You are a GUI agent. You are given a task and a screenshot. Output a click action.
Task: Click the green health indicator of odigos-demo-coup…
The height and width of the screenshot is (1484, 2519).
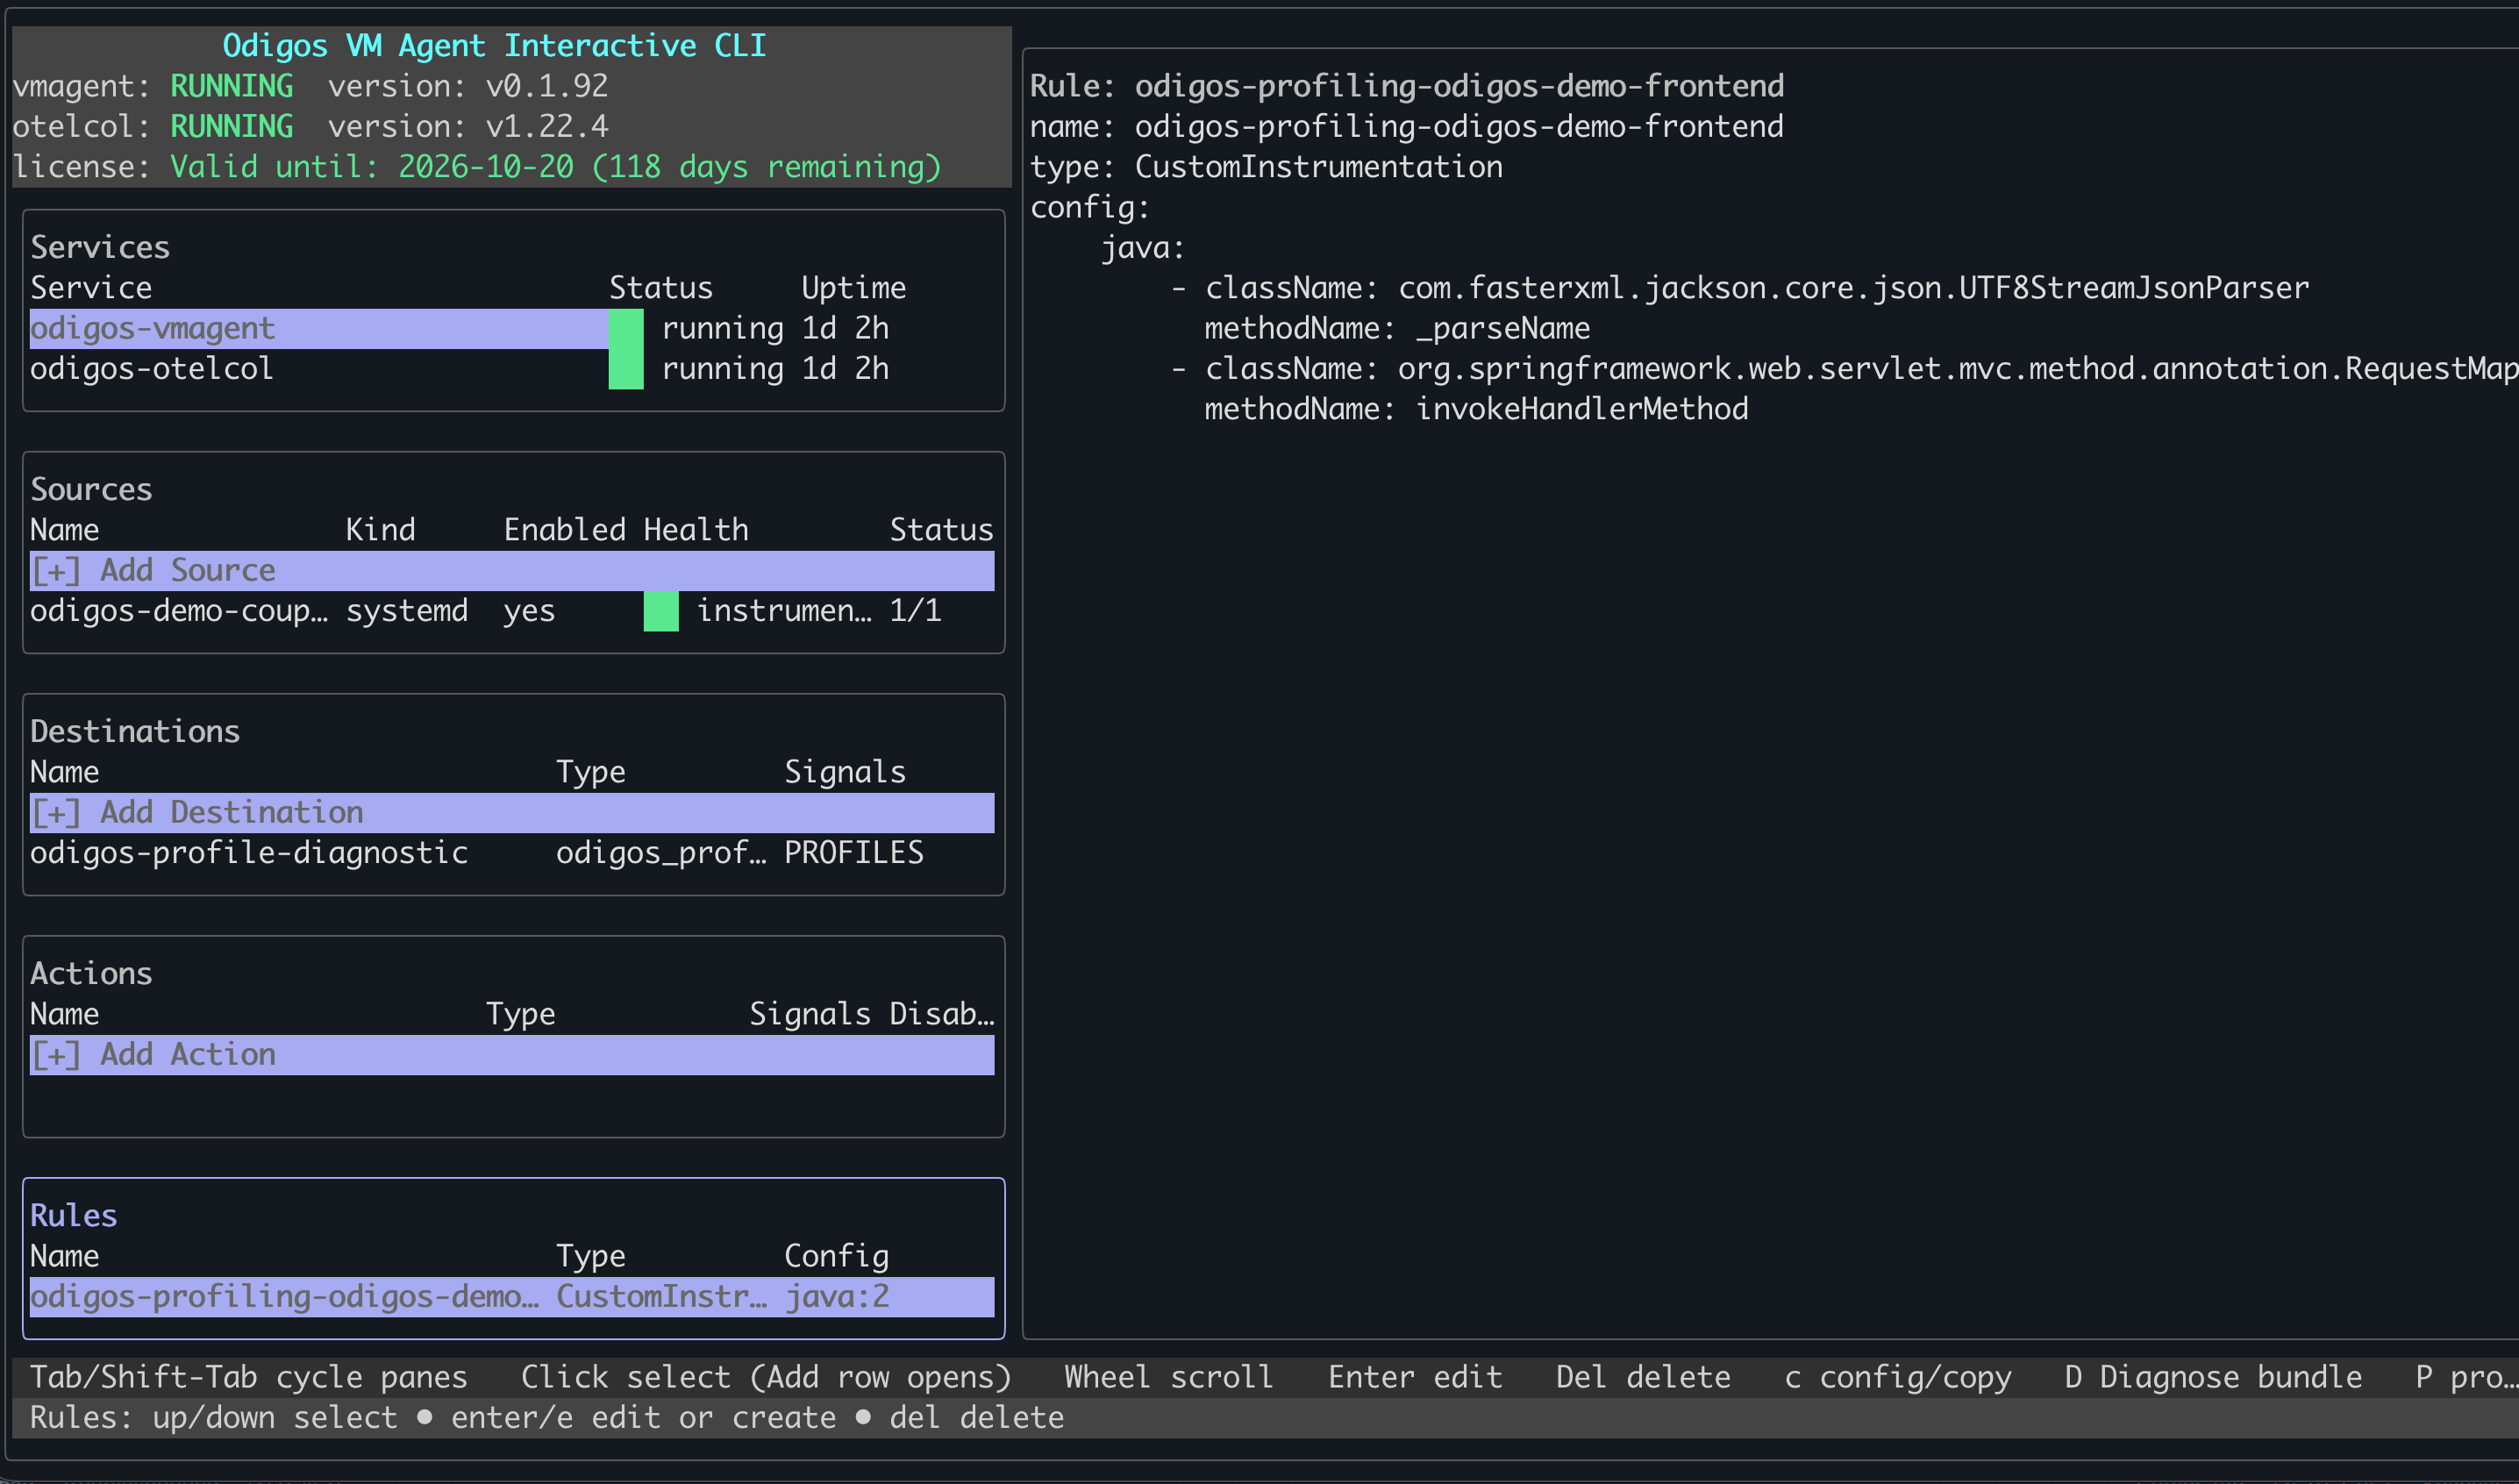coord(661,611)
